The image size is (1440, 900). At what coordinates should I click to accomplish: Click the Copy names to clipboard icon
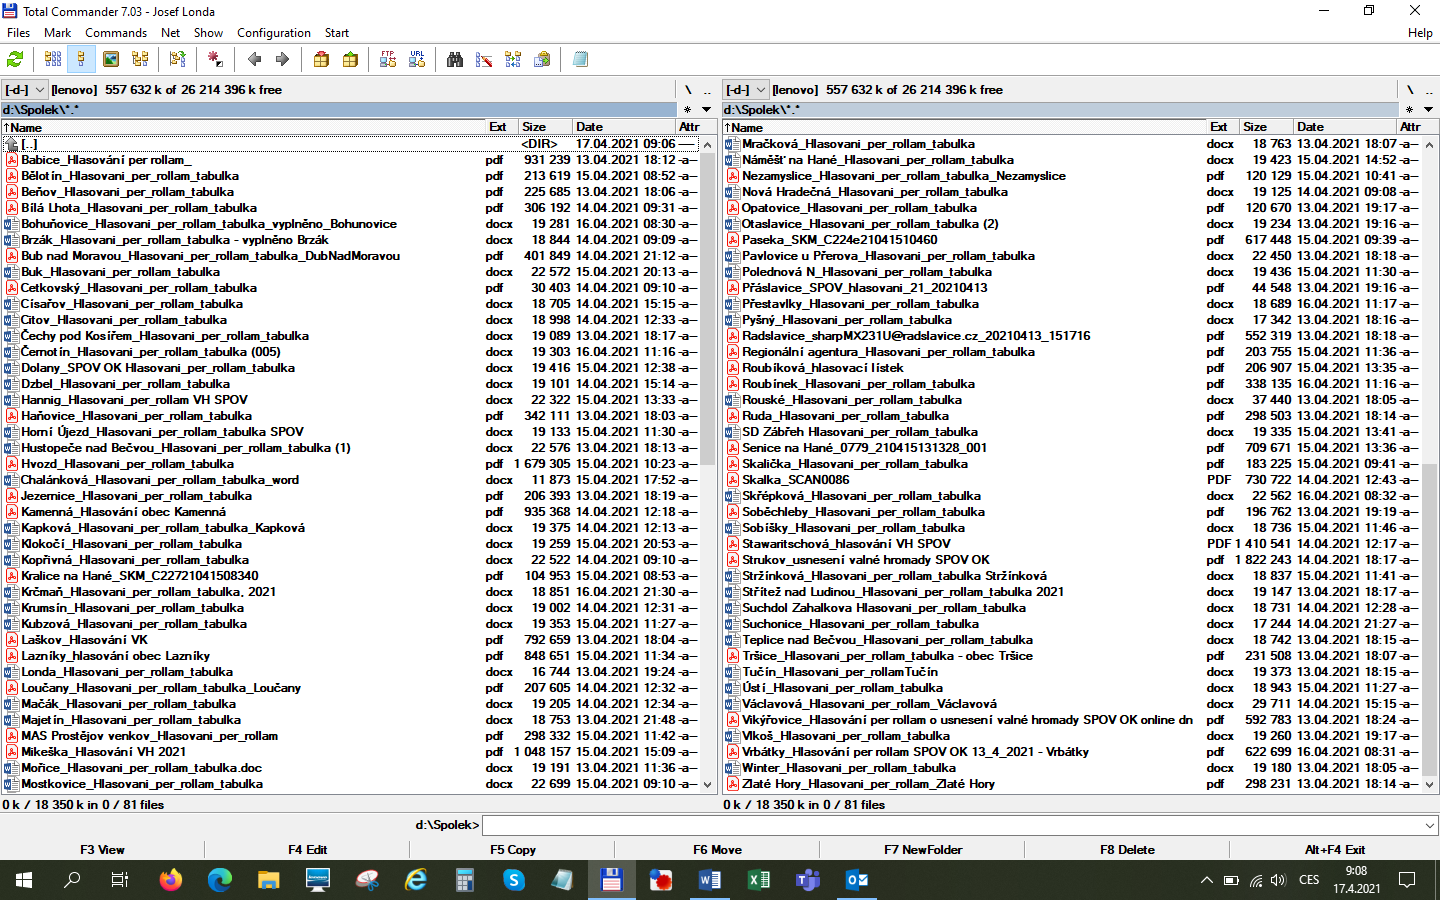(x=542, y=60)
